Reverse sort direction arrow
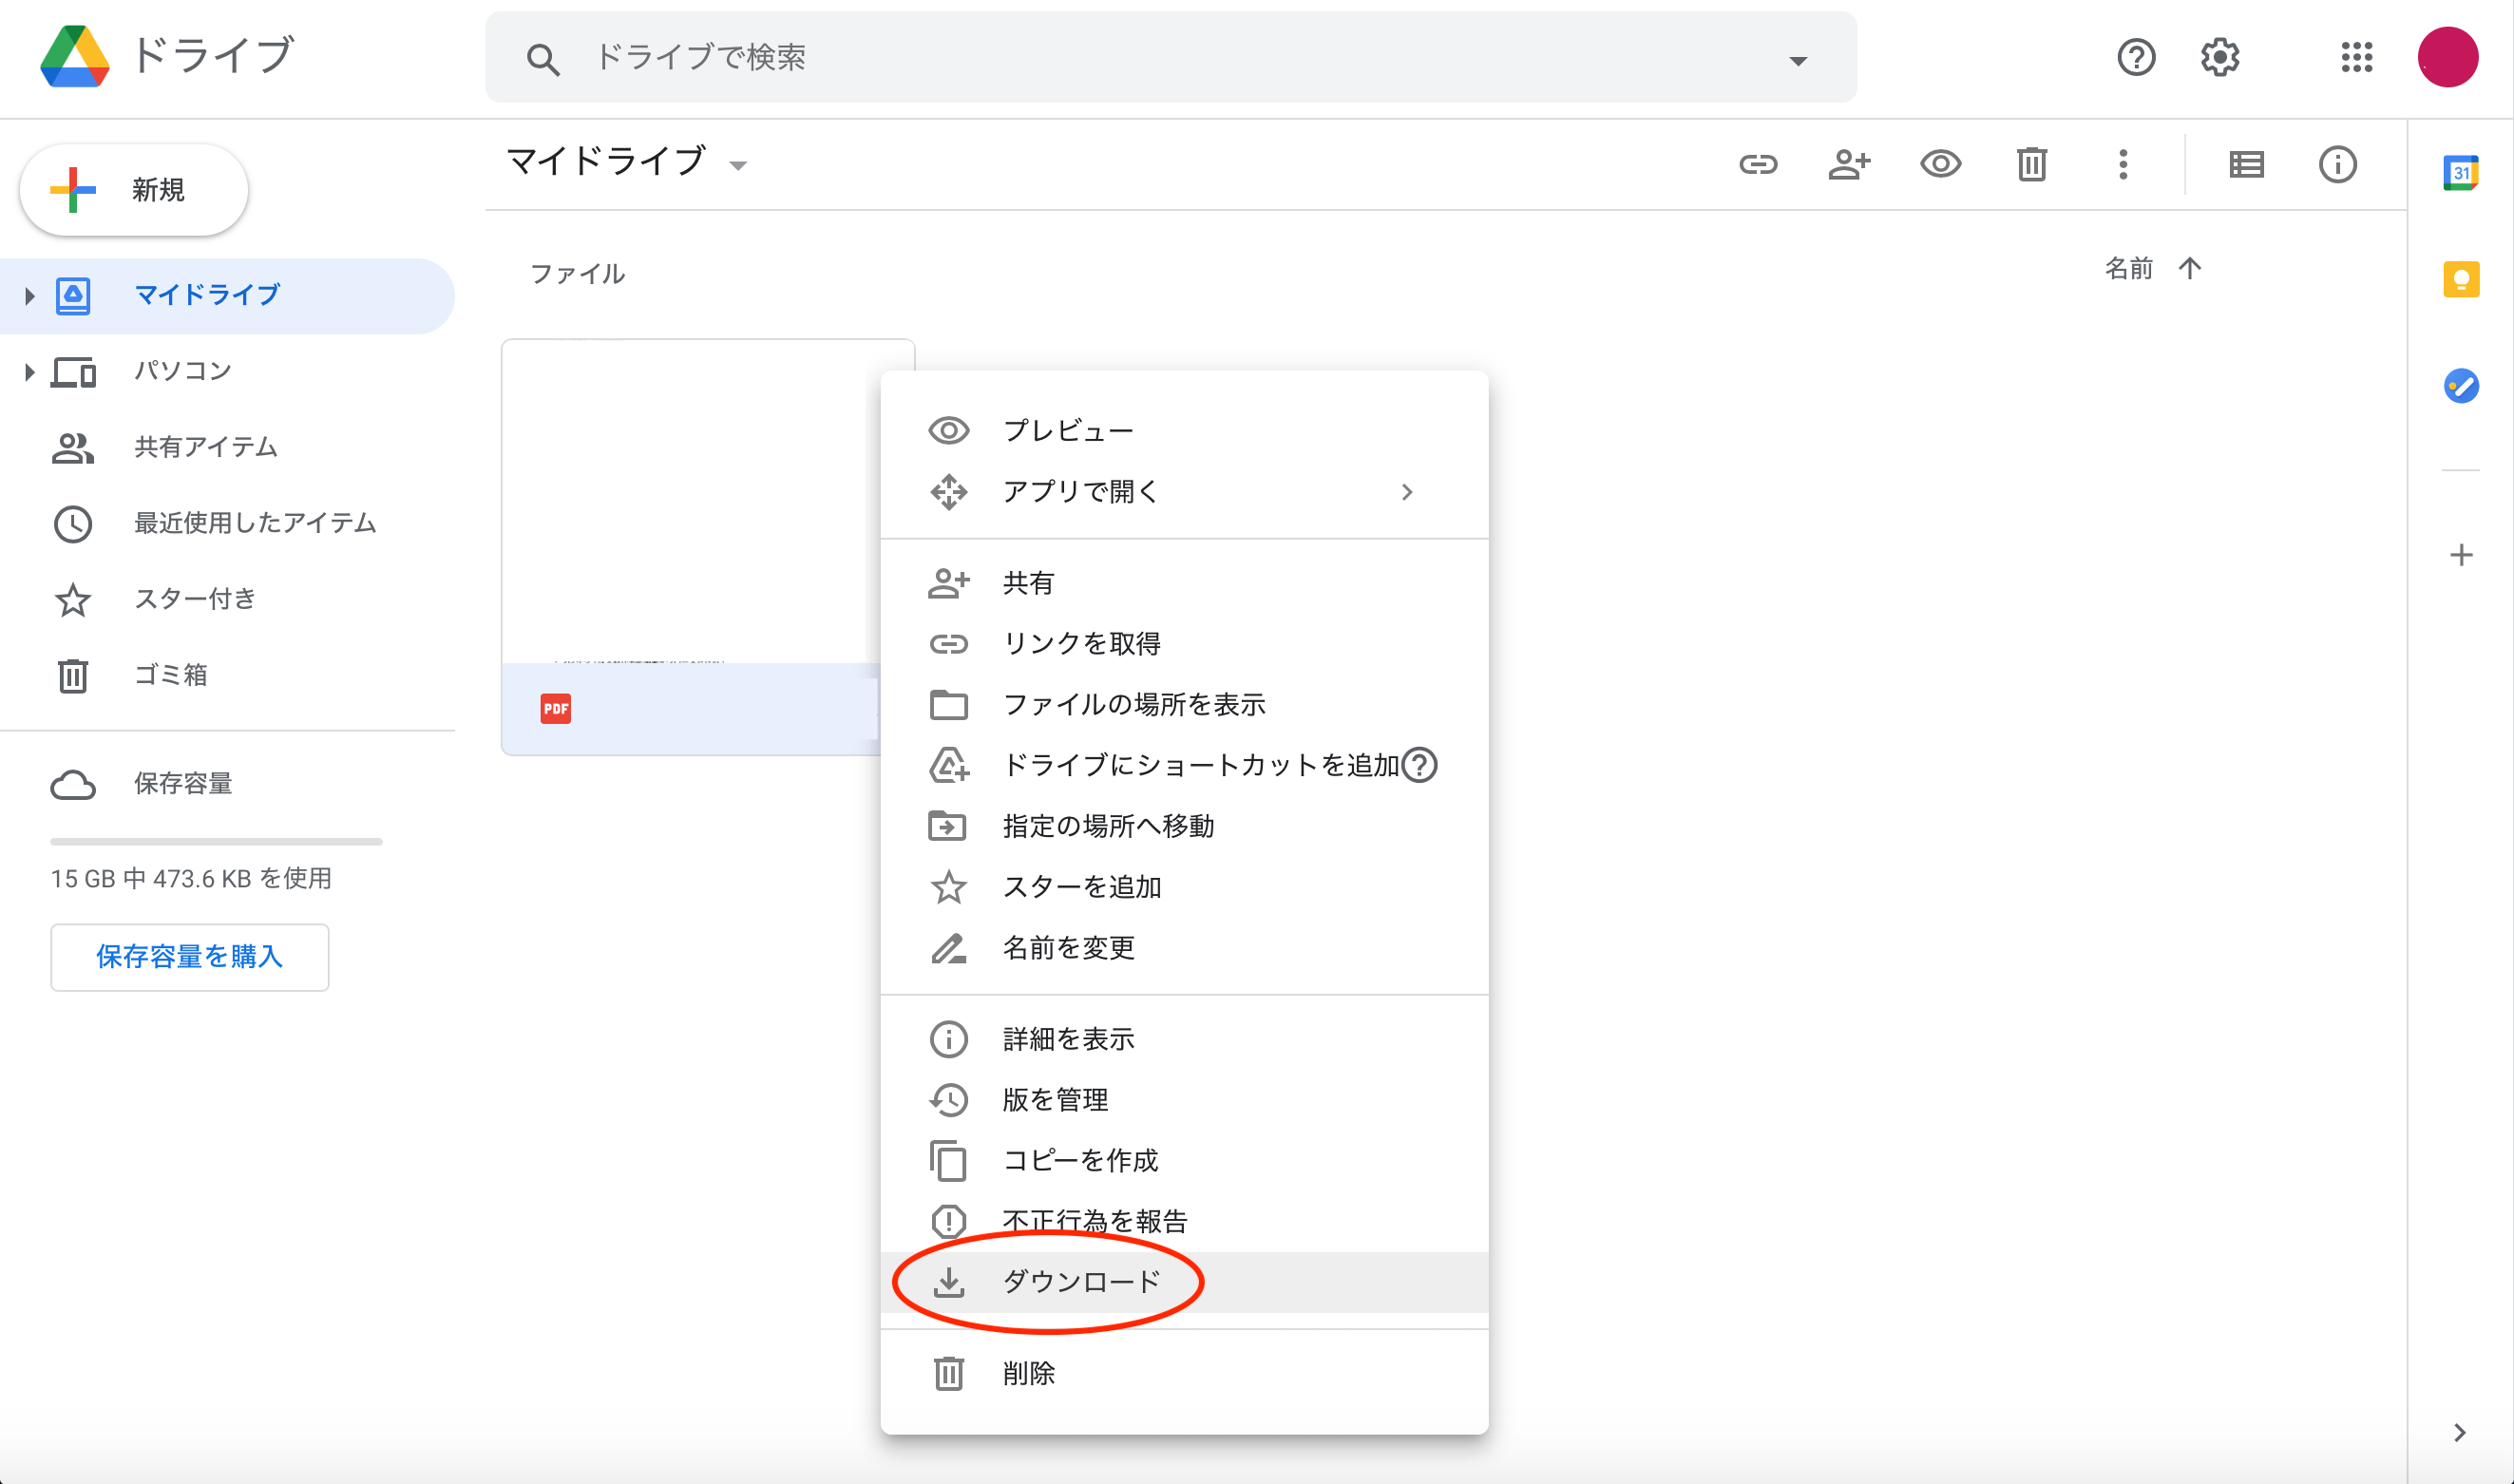This screenshot has height=1484, width=2514. 2190,268
